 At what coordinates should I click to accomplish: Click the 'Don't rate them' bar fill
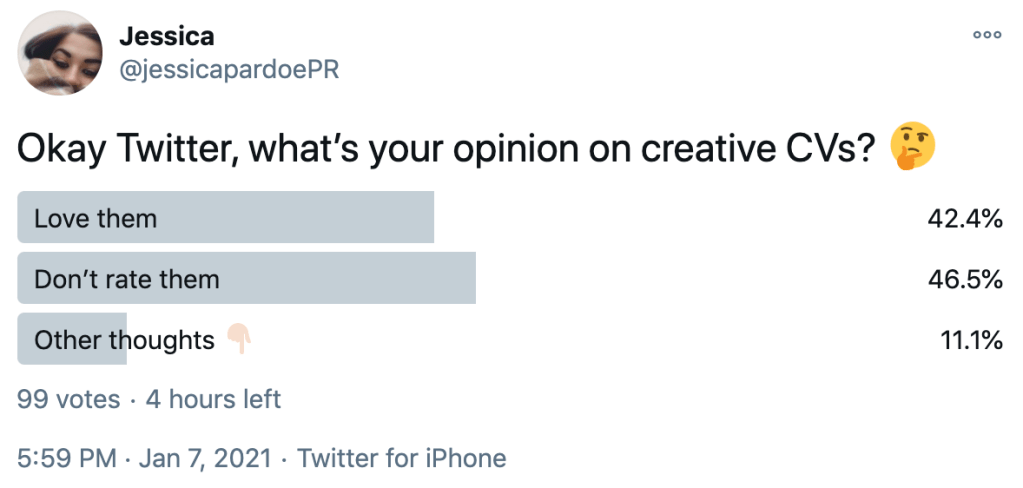(350, 279)
